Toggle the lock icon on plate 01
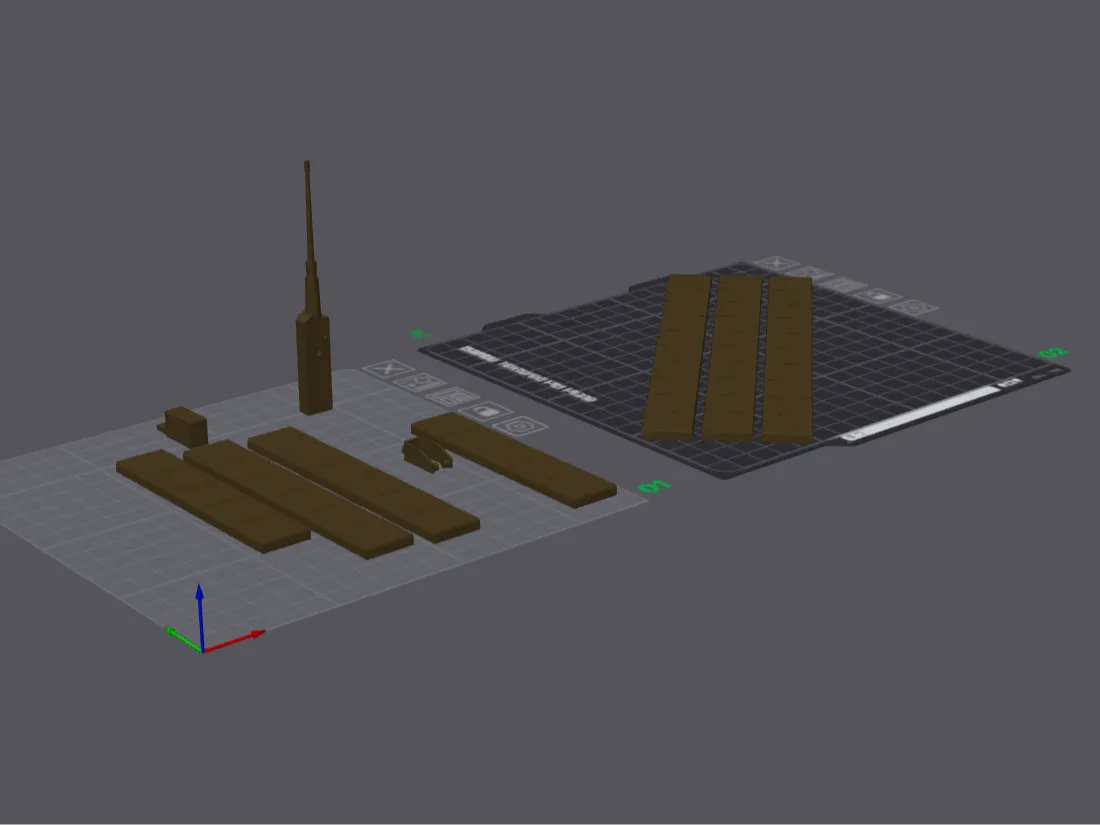The width and height of the screenshot is (1100, 825). [485, 411]
